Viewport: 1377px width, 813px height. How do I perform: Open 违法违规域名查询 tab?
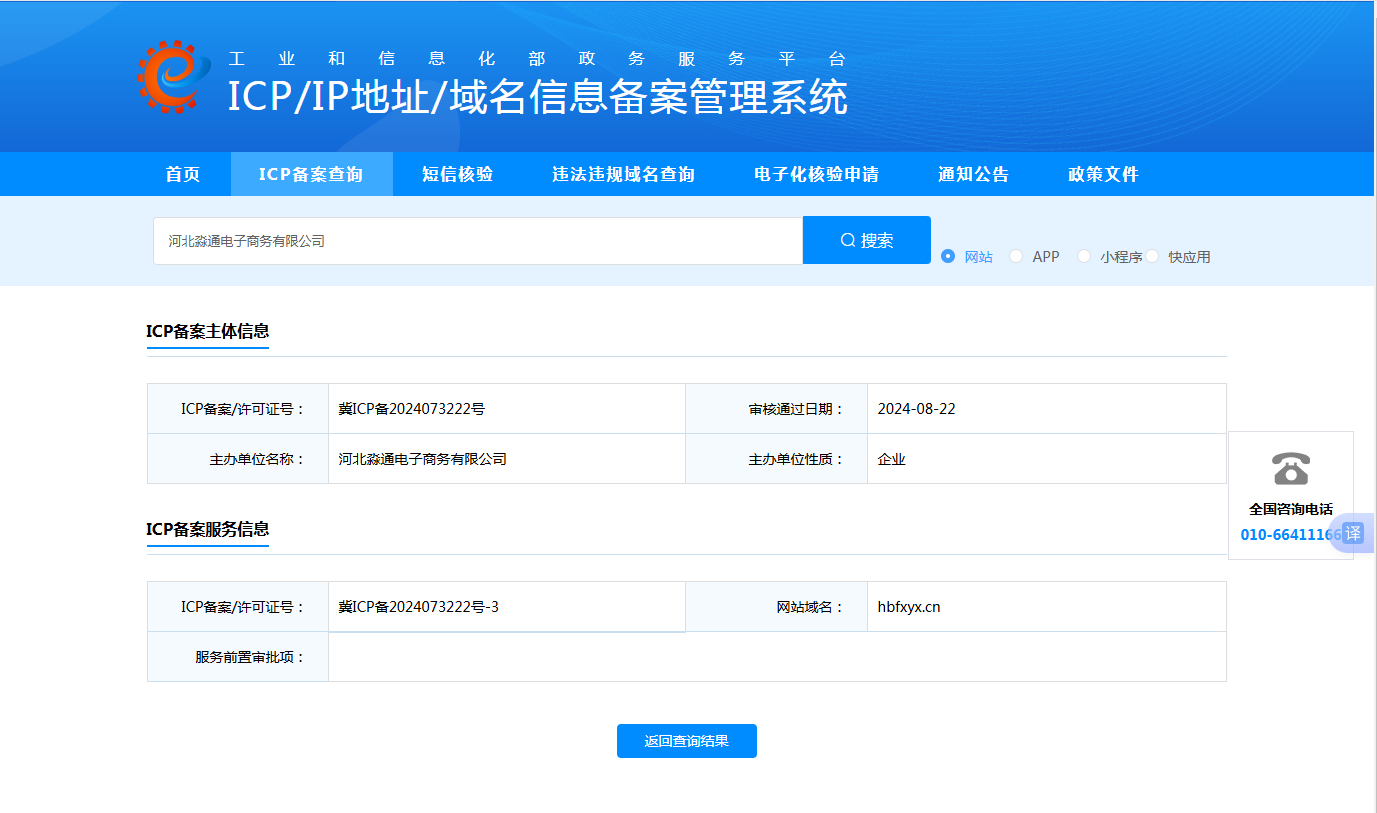click(x=623, y=174)
